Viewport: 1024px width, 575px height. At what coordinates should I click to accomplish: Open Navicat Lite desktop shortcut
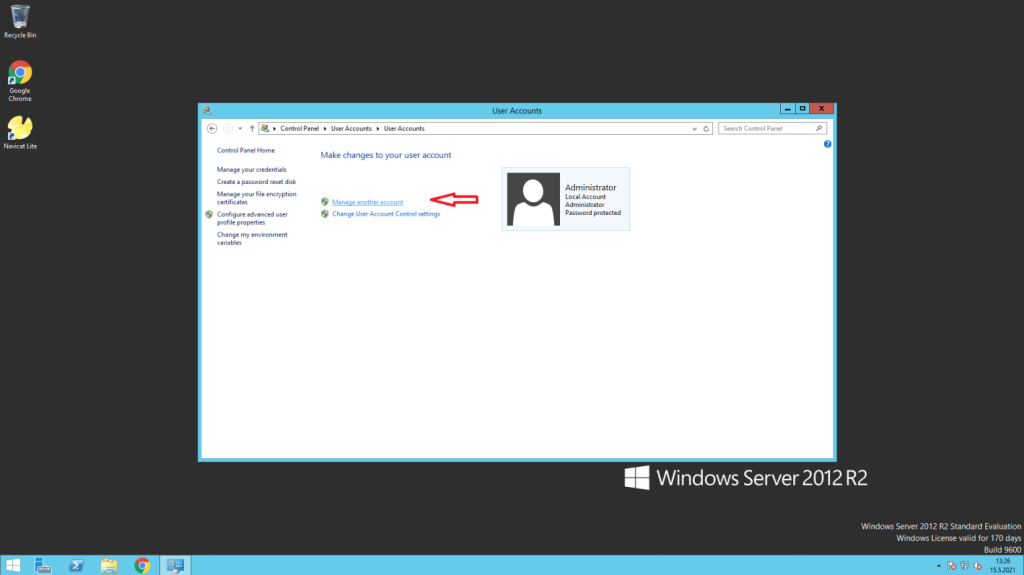(x=20, y=133)
